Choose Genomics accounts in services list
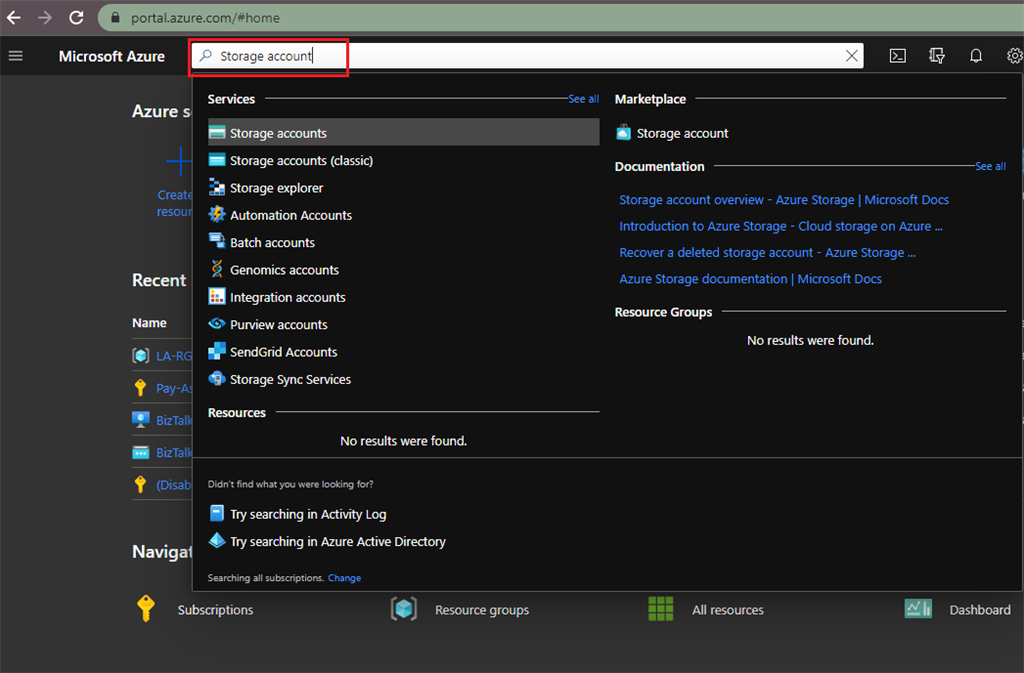Screen dimensions: 1024x673 284,270
